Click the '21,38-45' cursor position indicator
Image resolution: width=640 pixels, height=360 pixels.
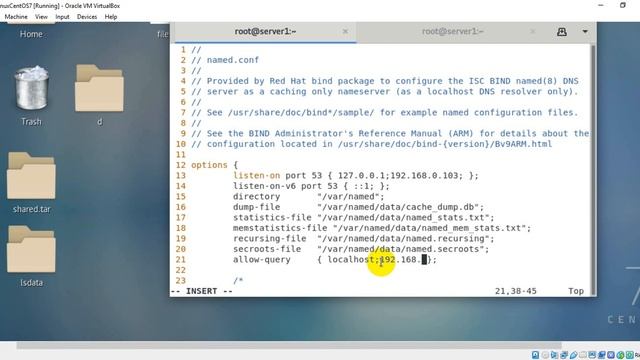point(516,291)
